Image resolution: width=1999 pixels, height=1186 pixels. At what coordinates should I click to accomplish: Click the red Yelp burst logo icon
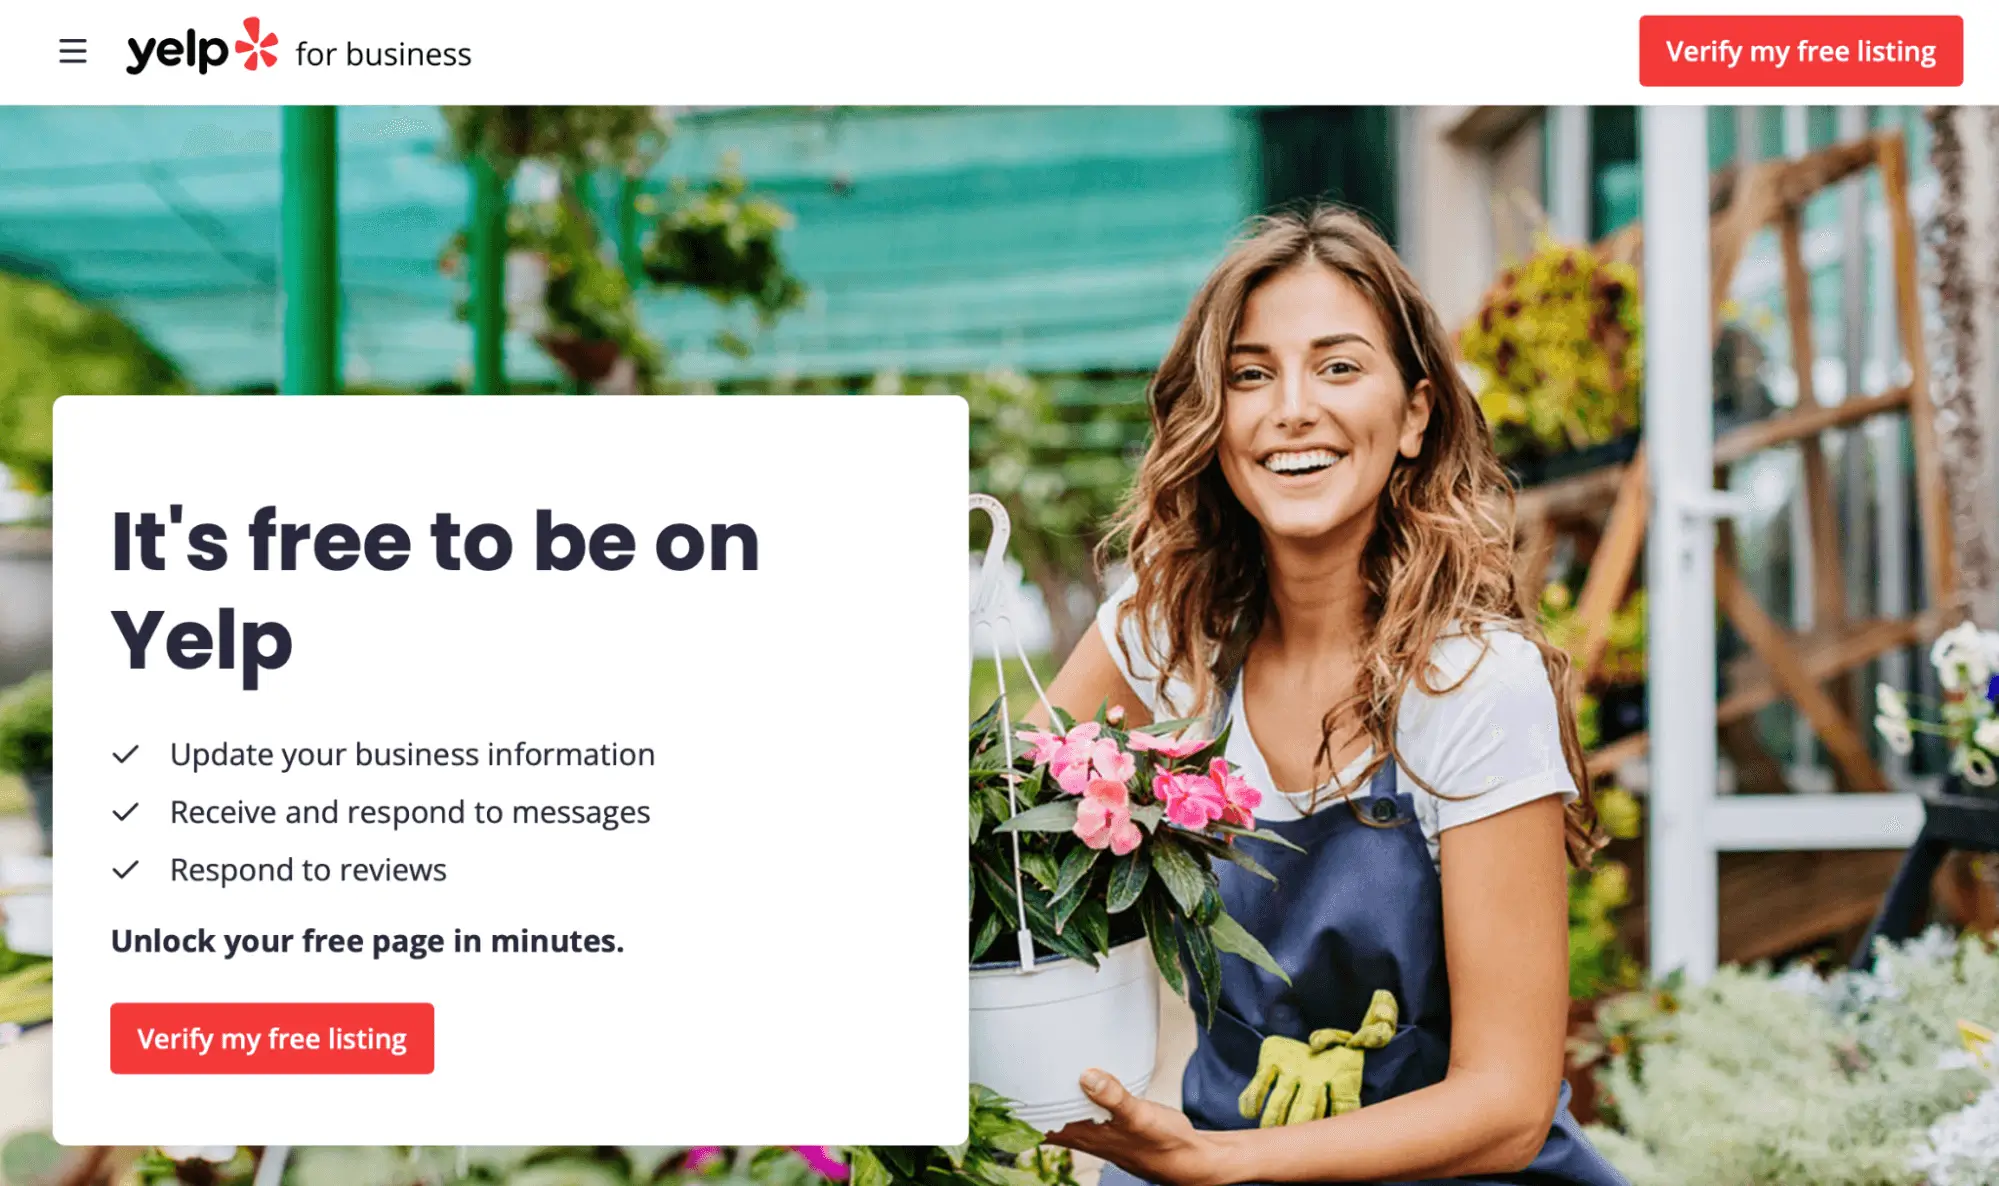click(258, 44)
